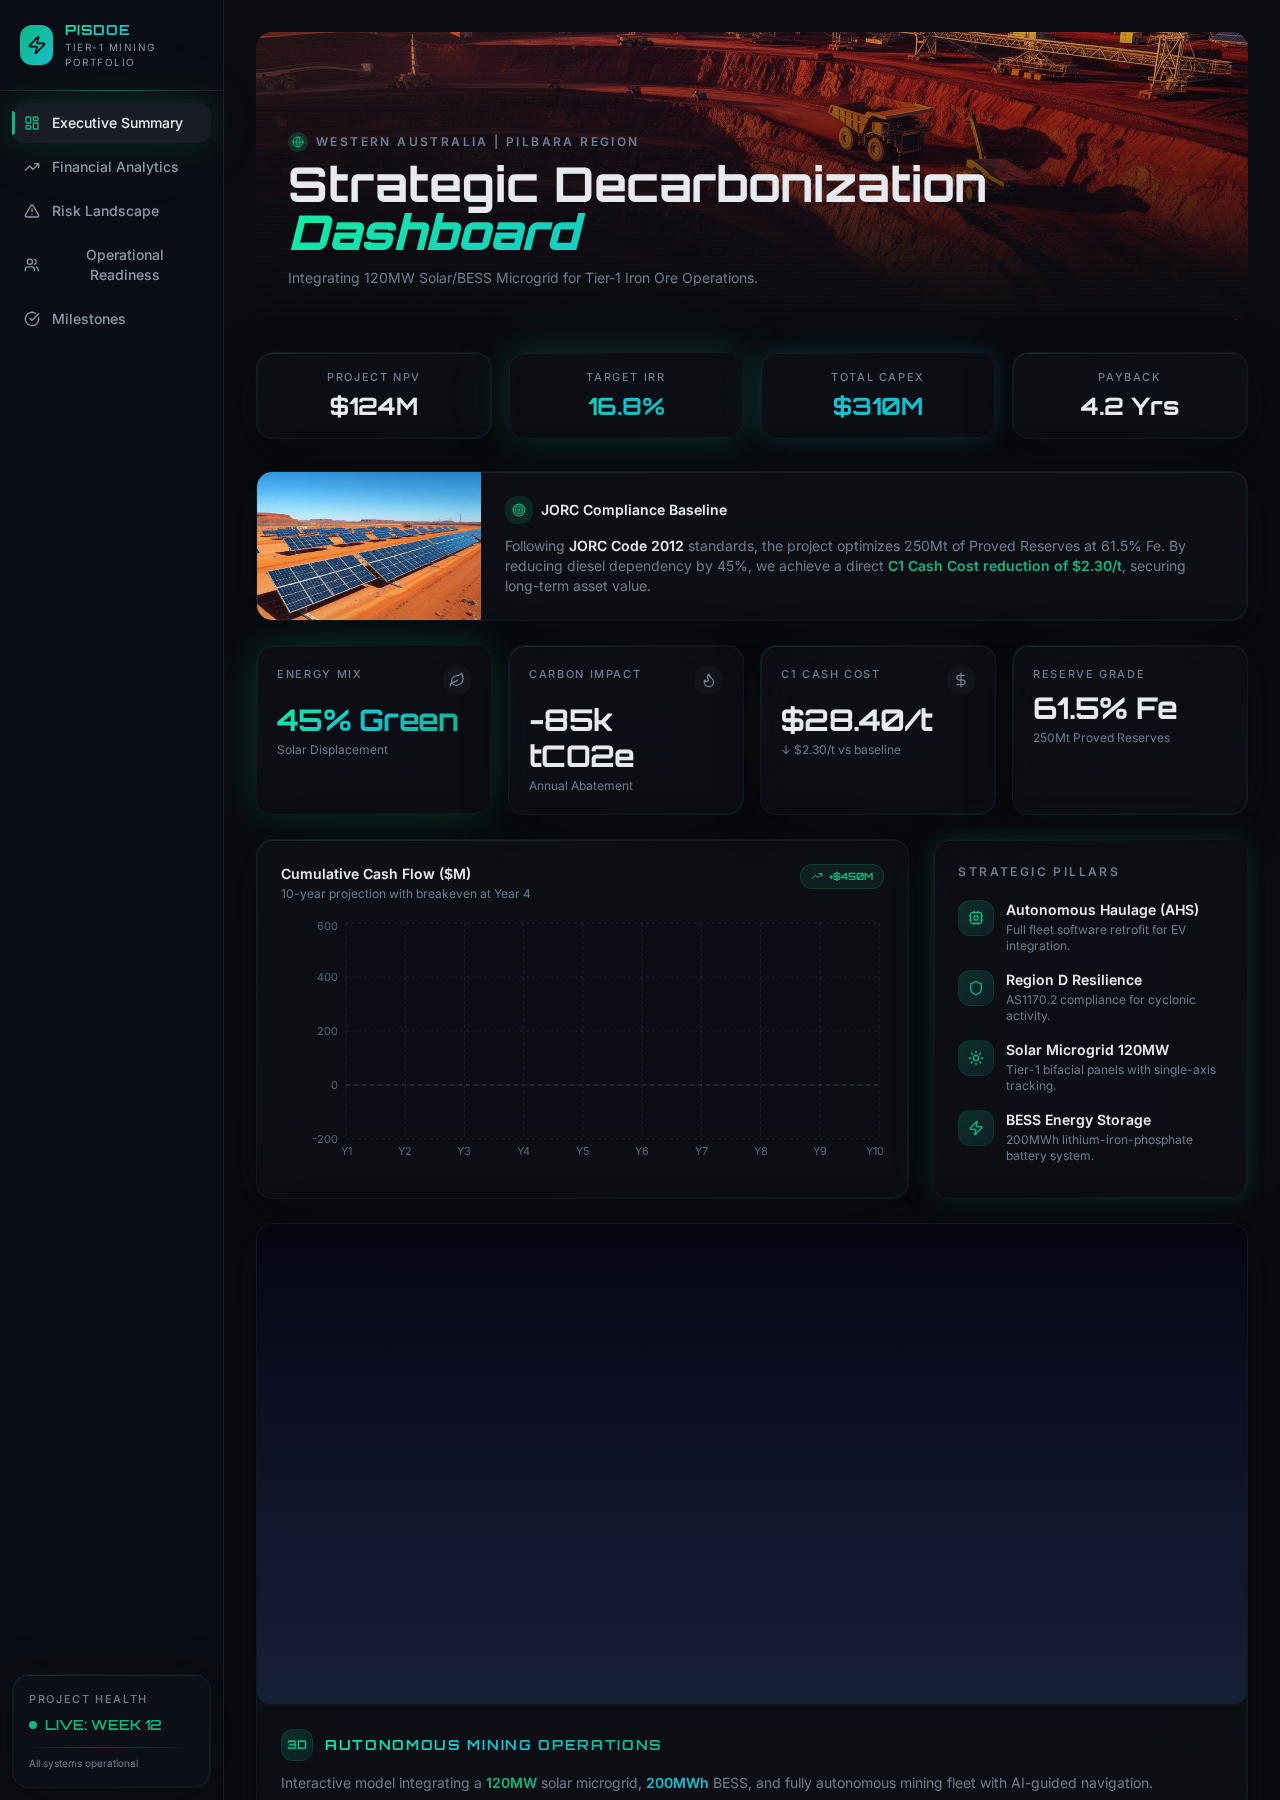This screenshot has height=1800, width=1280.
Task: Click the C1 Cash Cost reduction highlighted text
Action: pyautogui.click(x=1005, y=566)
